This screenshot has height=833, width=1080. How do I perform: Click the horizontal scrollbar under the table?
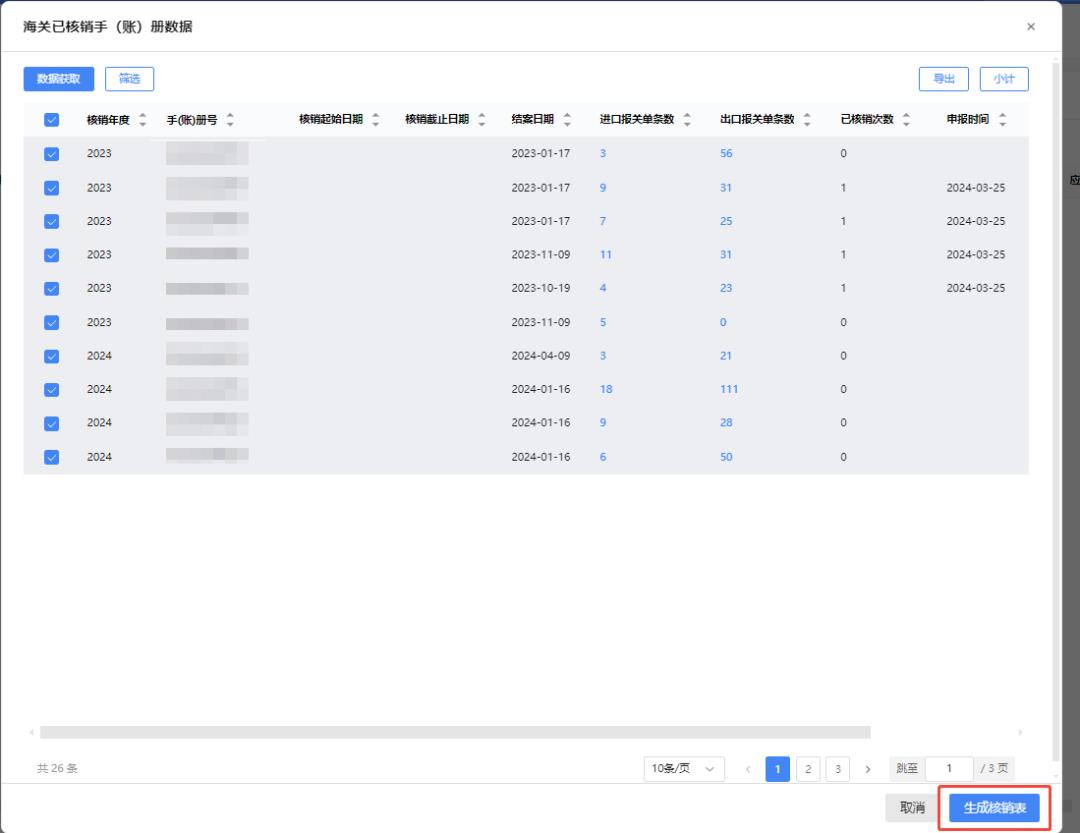click(455, 733)
